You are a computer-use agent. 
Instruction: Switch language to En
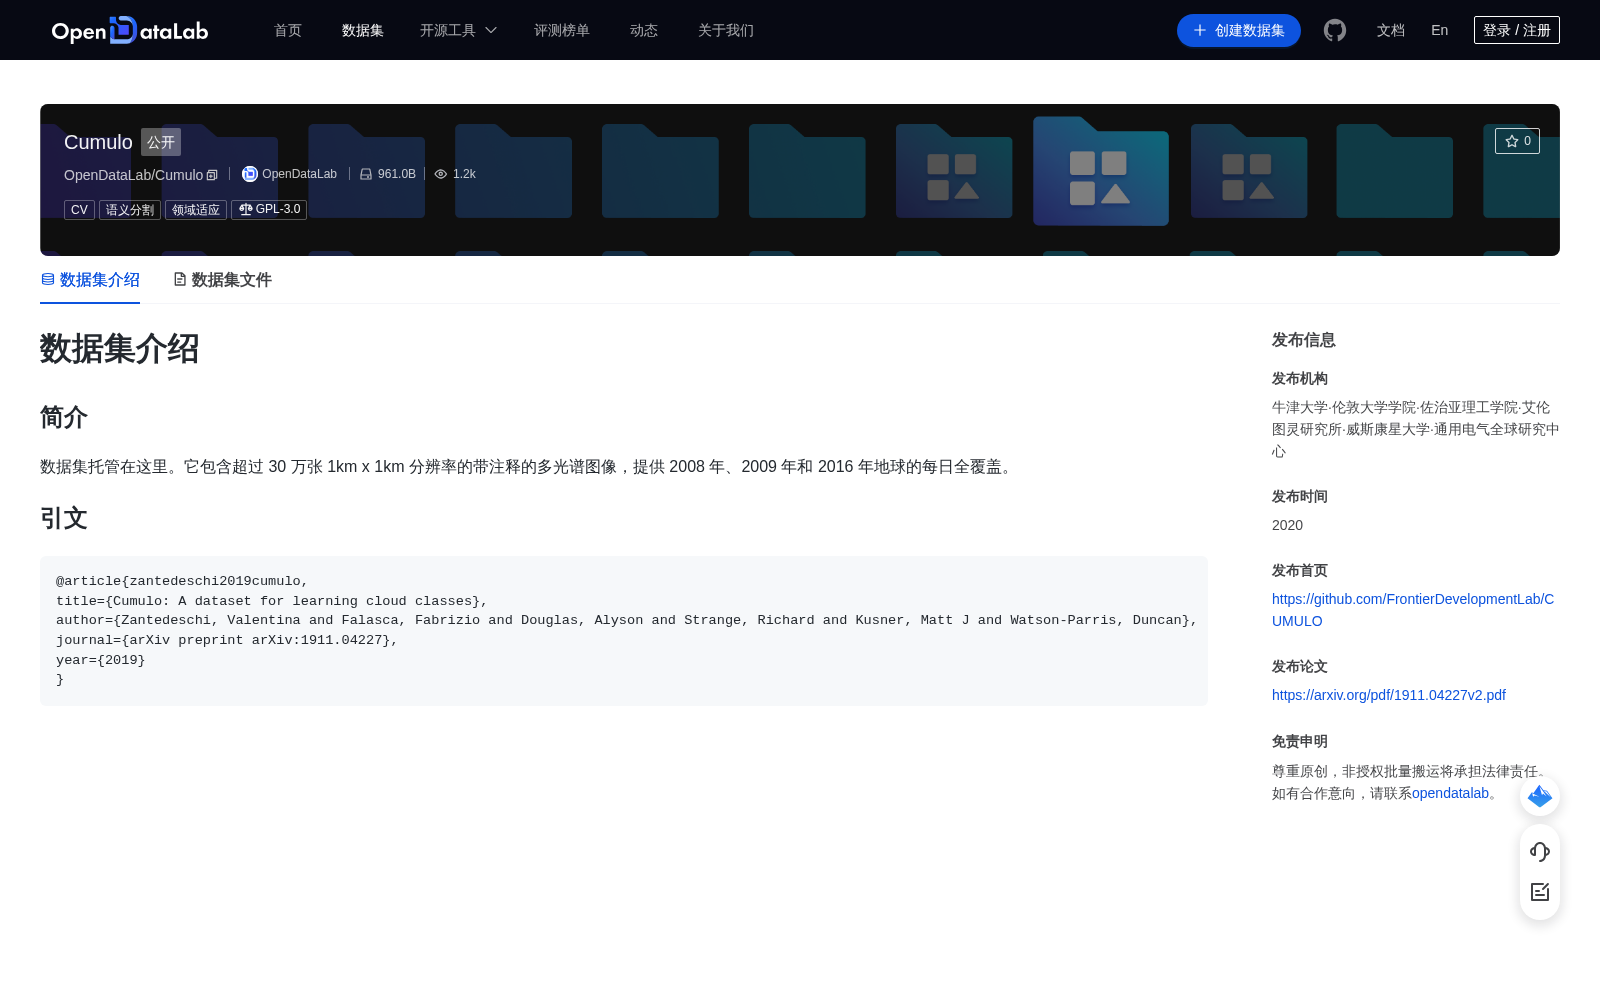coord(1440,30)
